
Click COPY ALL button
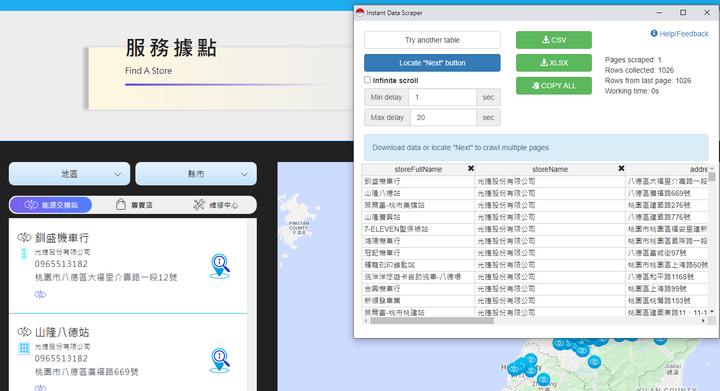[554, 86]
